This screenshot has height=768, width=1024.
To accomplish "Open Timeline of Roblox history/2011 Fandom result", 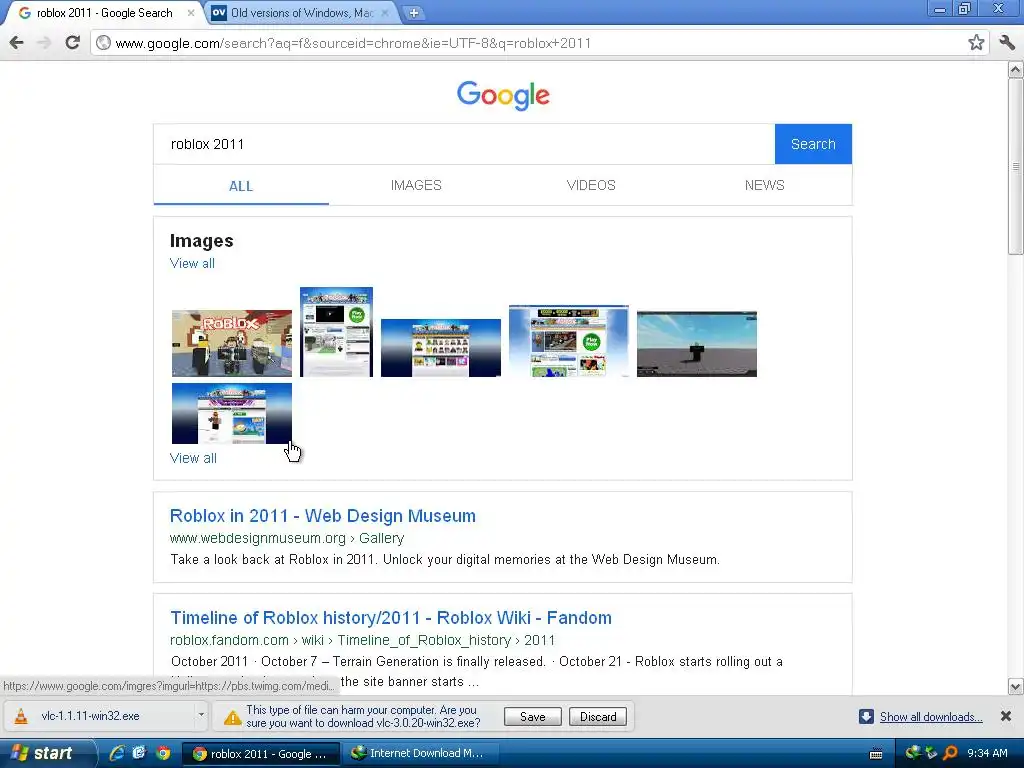I will [391, 618].
